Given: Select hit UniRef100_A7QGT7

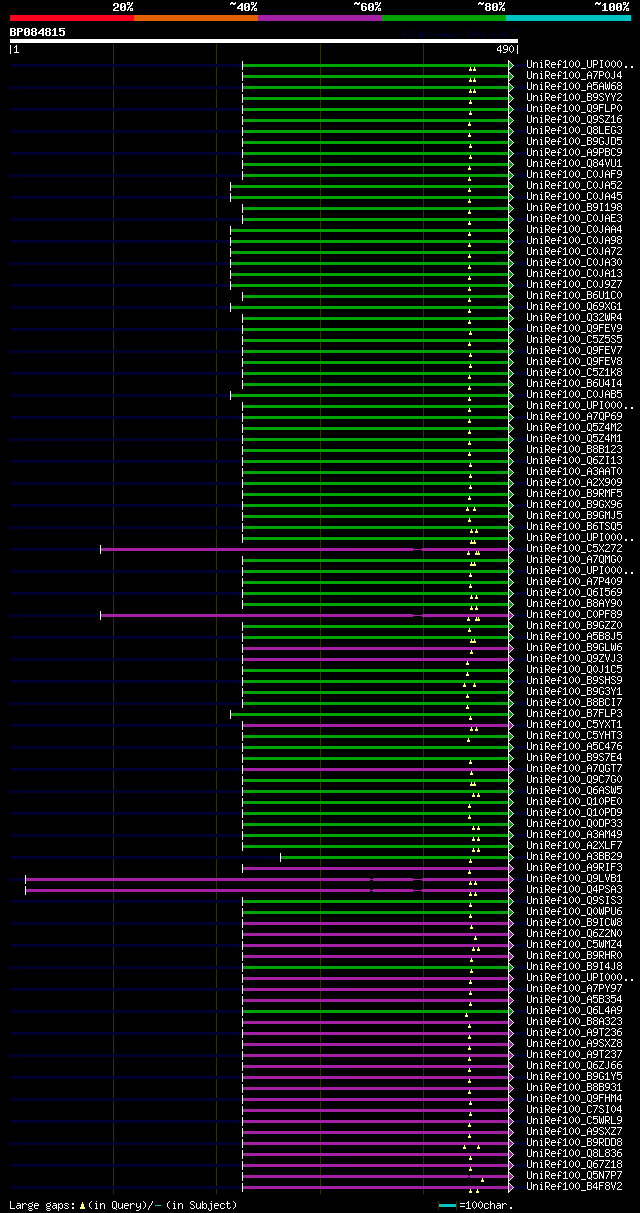Looking at the screenshot, I should (x=574, y=768).
